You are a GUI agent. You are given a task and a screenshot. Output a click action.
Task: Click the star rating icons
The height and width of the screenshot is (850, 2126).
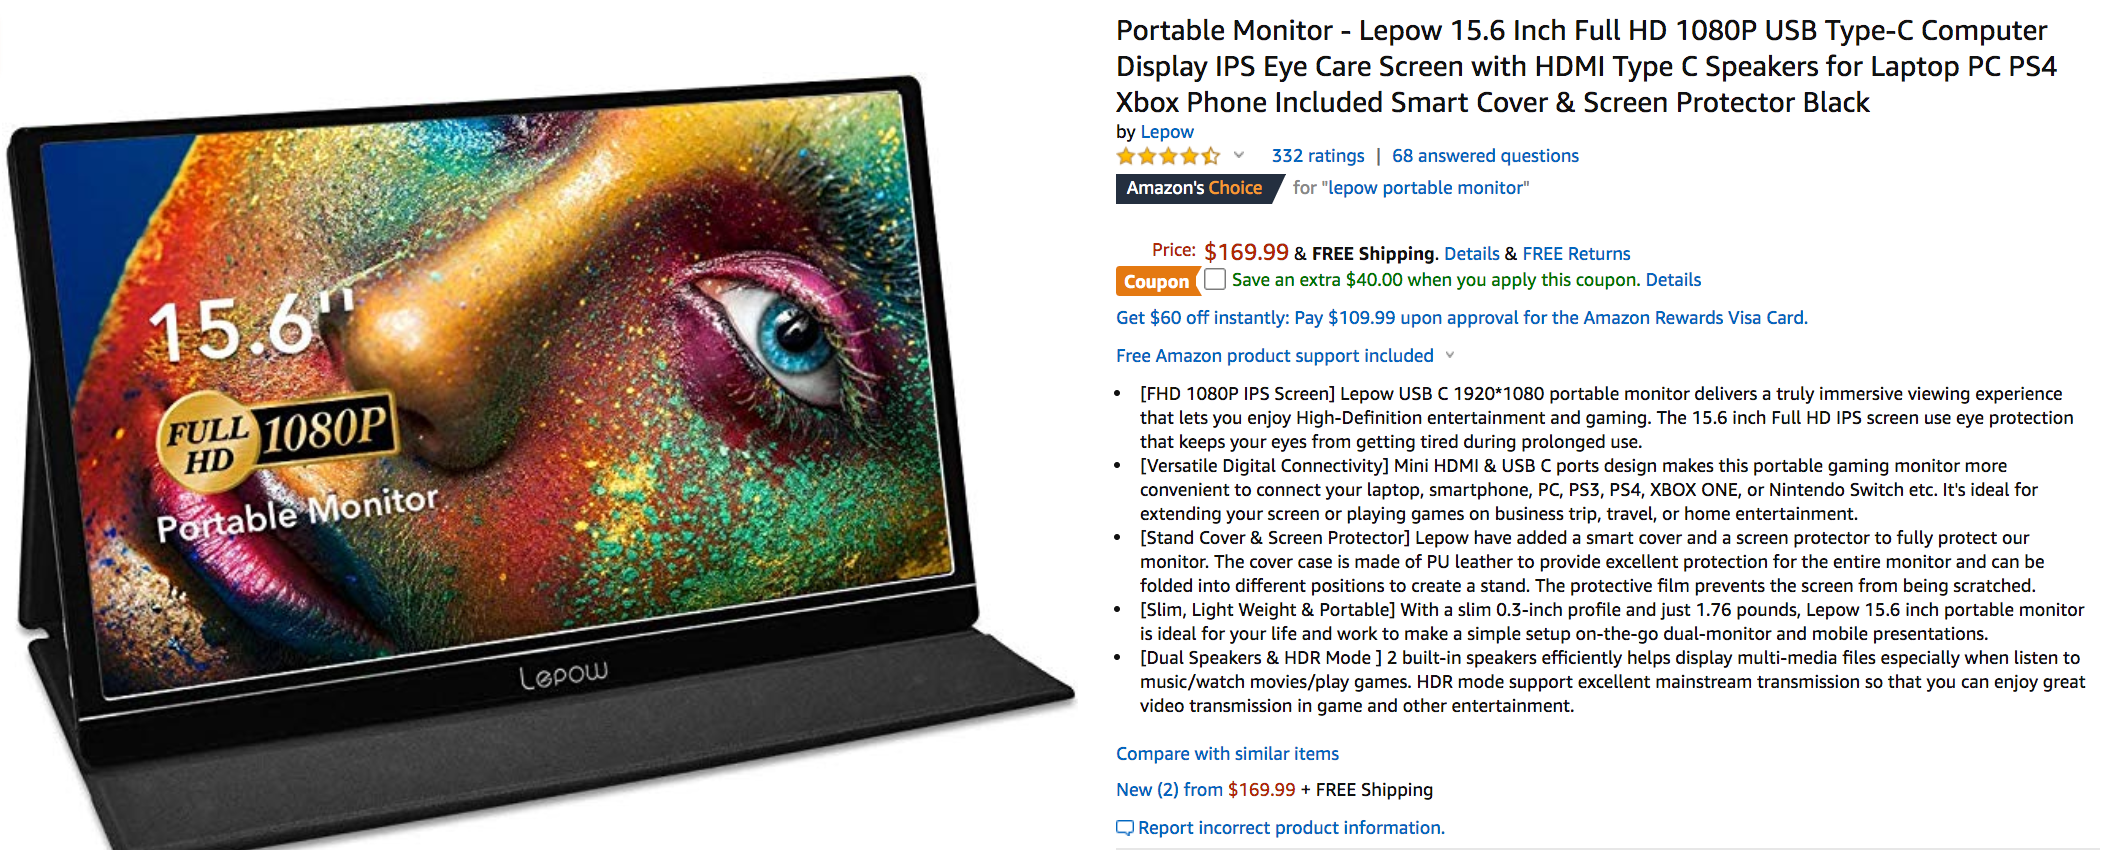1168,156
